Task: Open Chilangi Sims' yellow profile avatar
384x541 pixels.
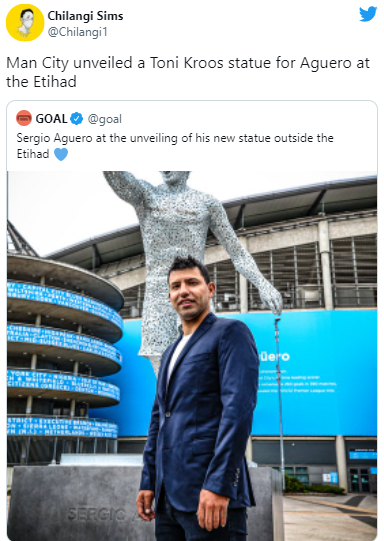Action: 25,23
